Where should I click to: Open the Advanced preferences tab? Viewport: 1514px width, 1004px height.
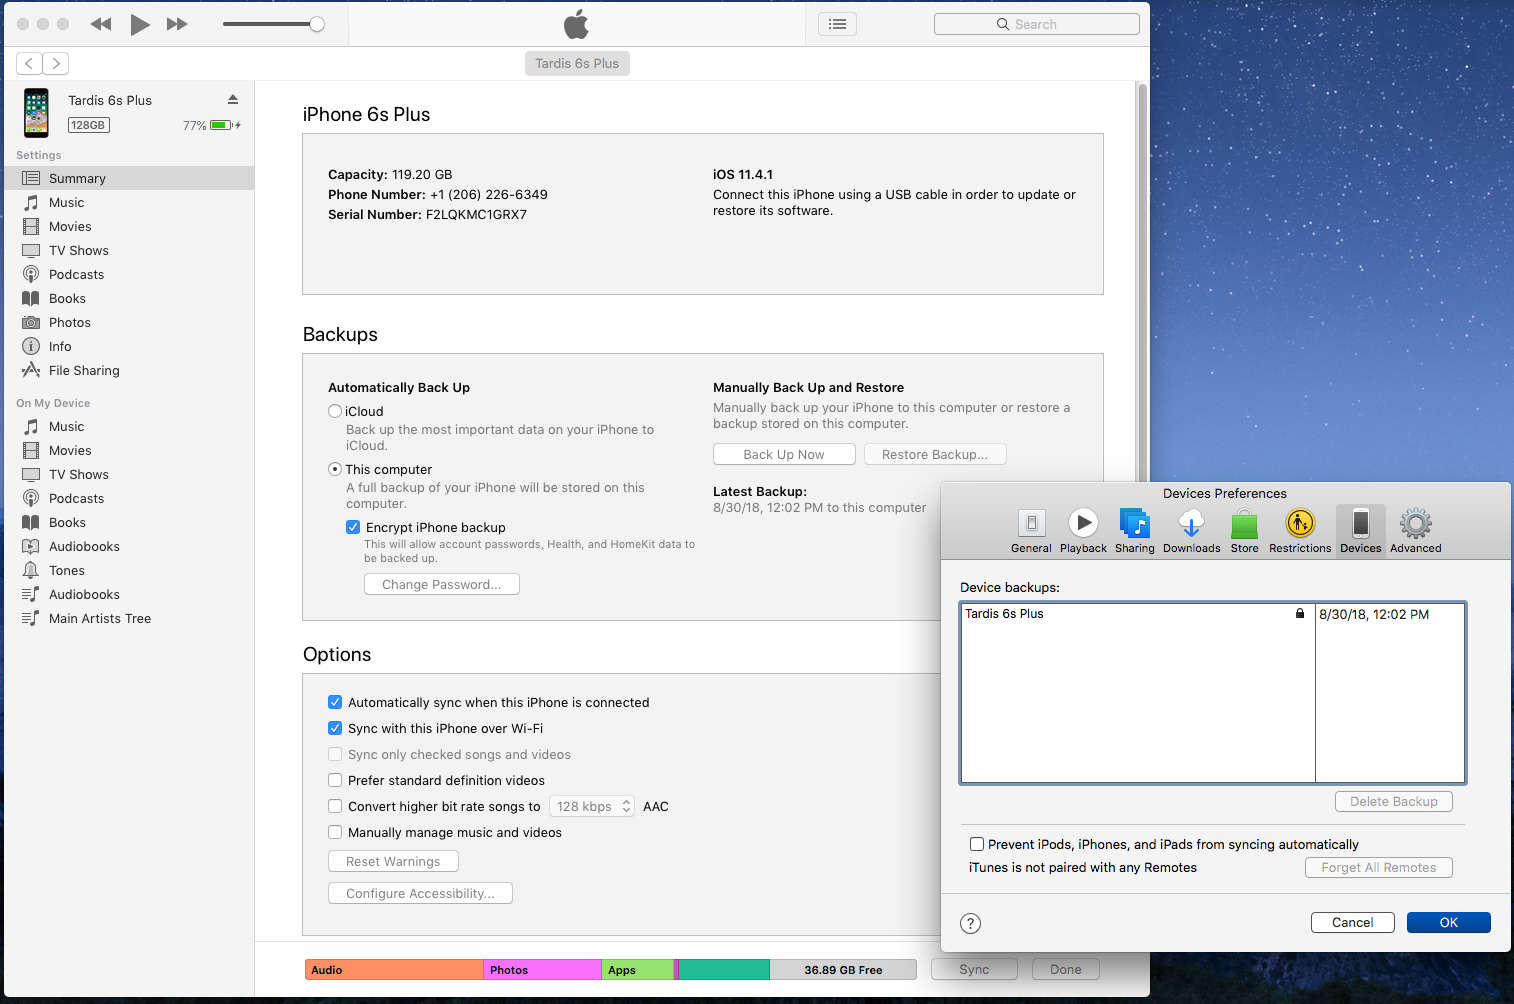tap(1416, 531)
